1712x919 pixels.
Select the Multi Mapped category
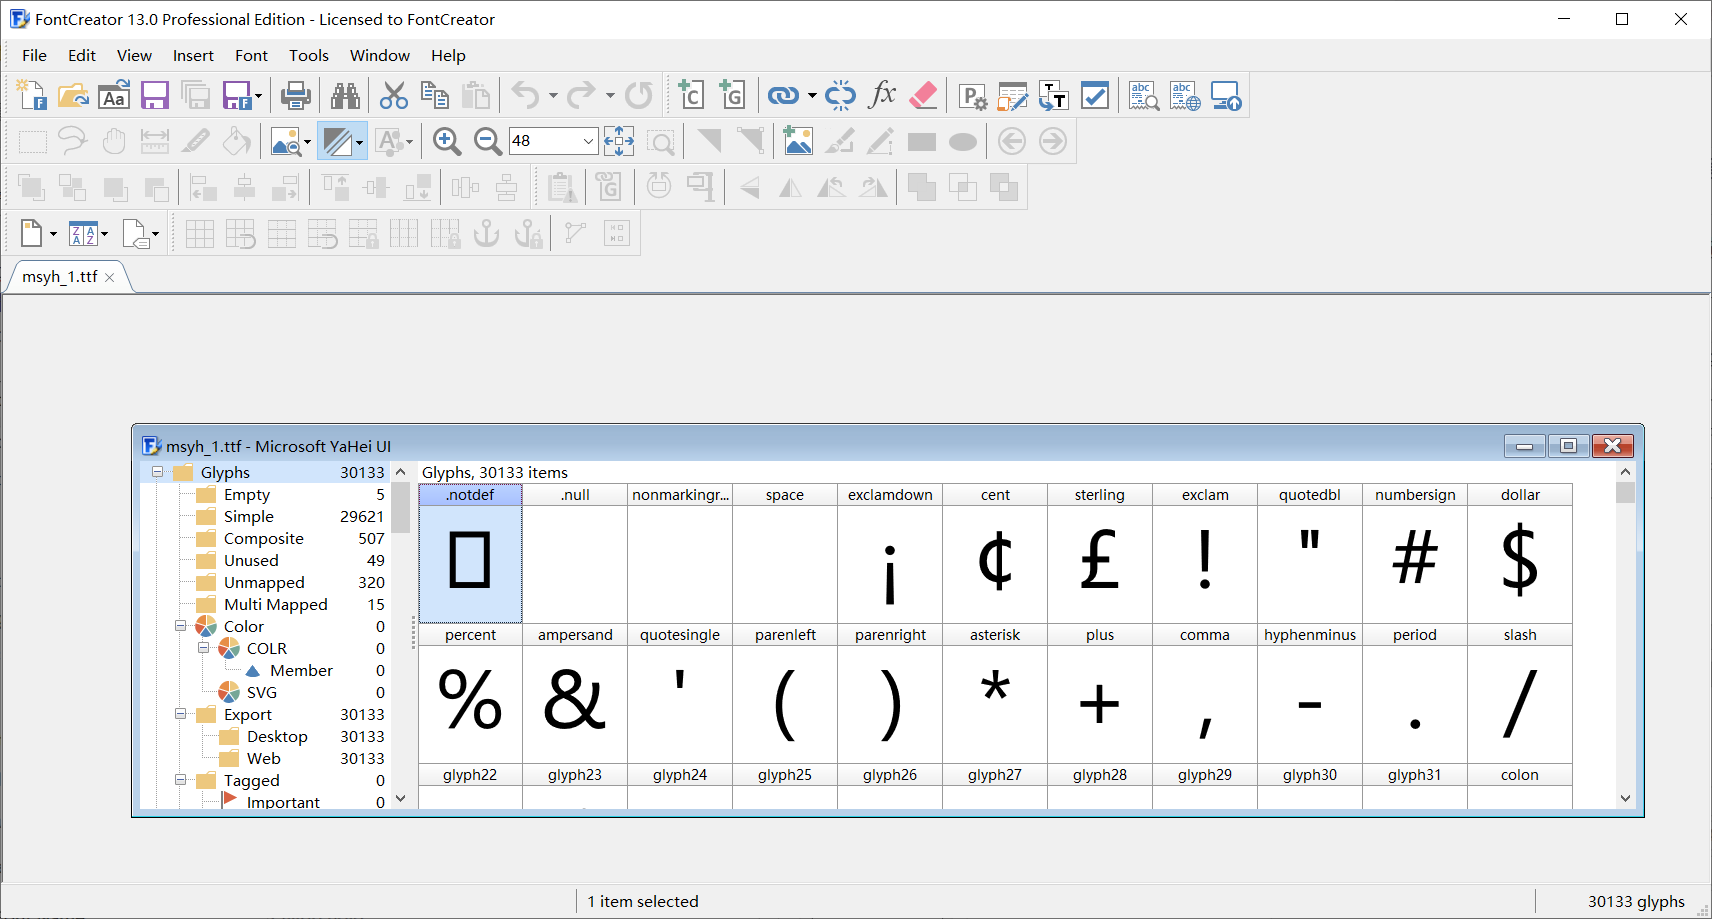pos(276,604)
